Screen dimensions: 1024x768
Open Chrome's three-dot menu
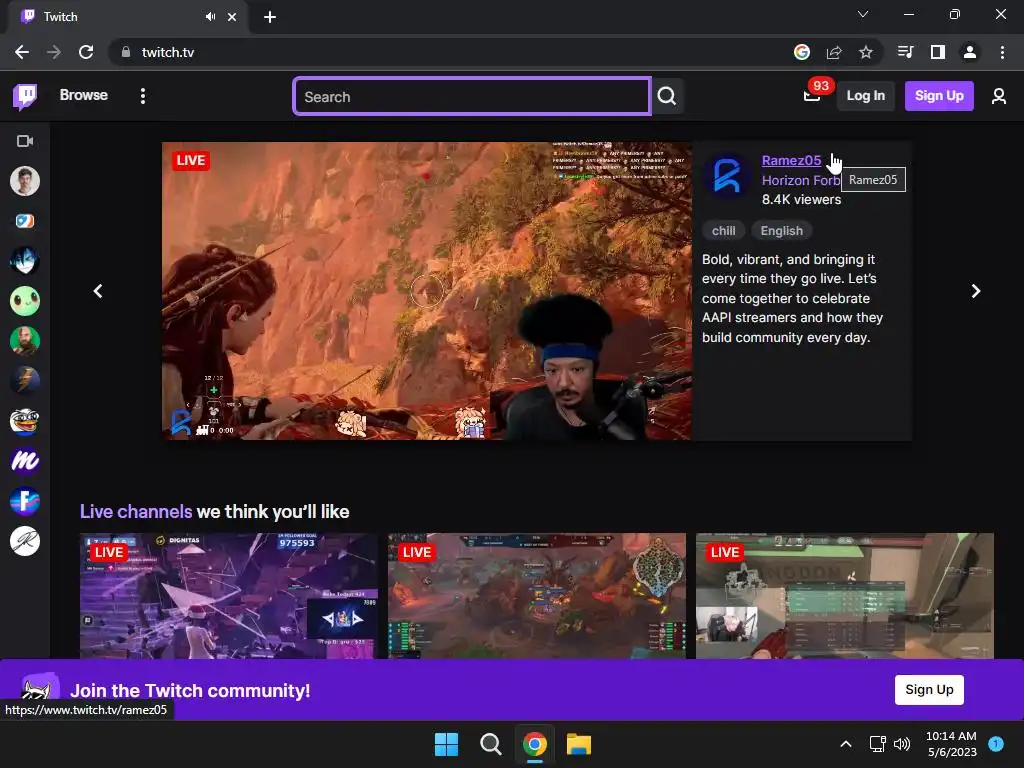point(1002,52)
